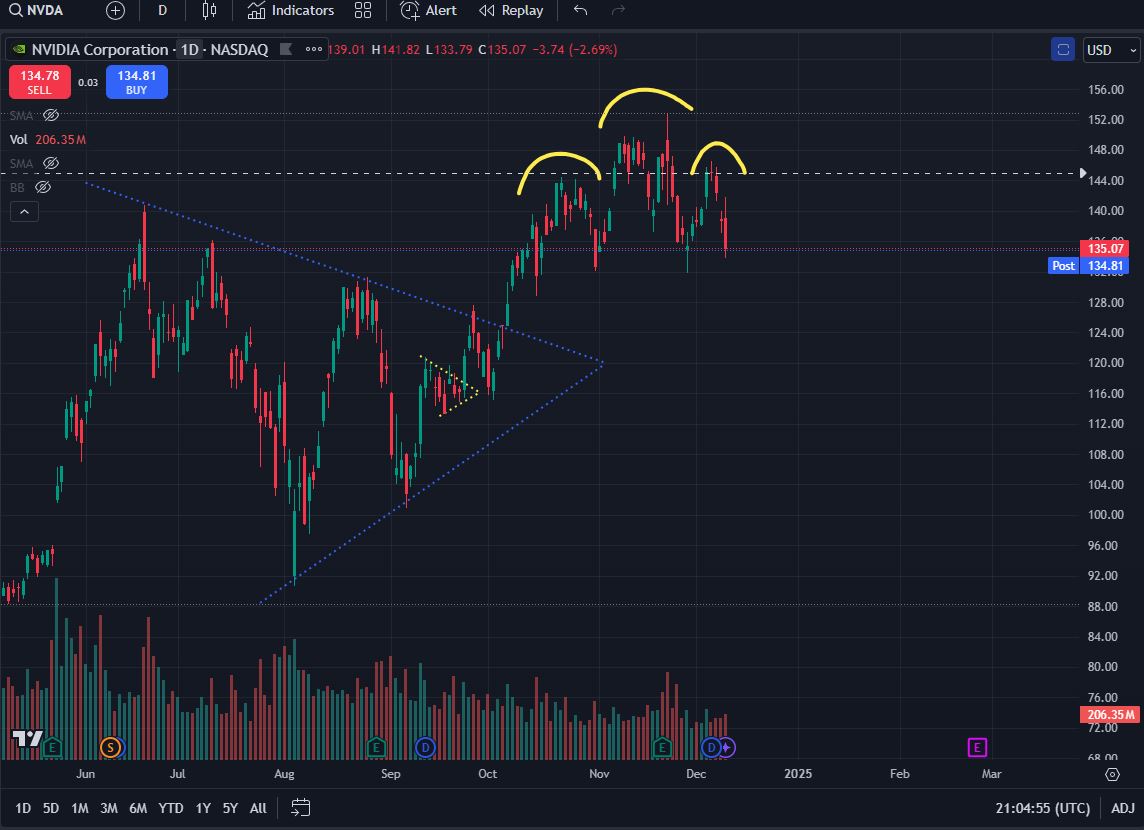Set range to 5Y
This screenshot has width=1144, height=830.
click(x=230, y=808)
